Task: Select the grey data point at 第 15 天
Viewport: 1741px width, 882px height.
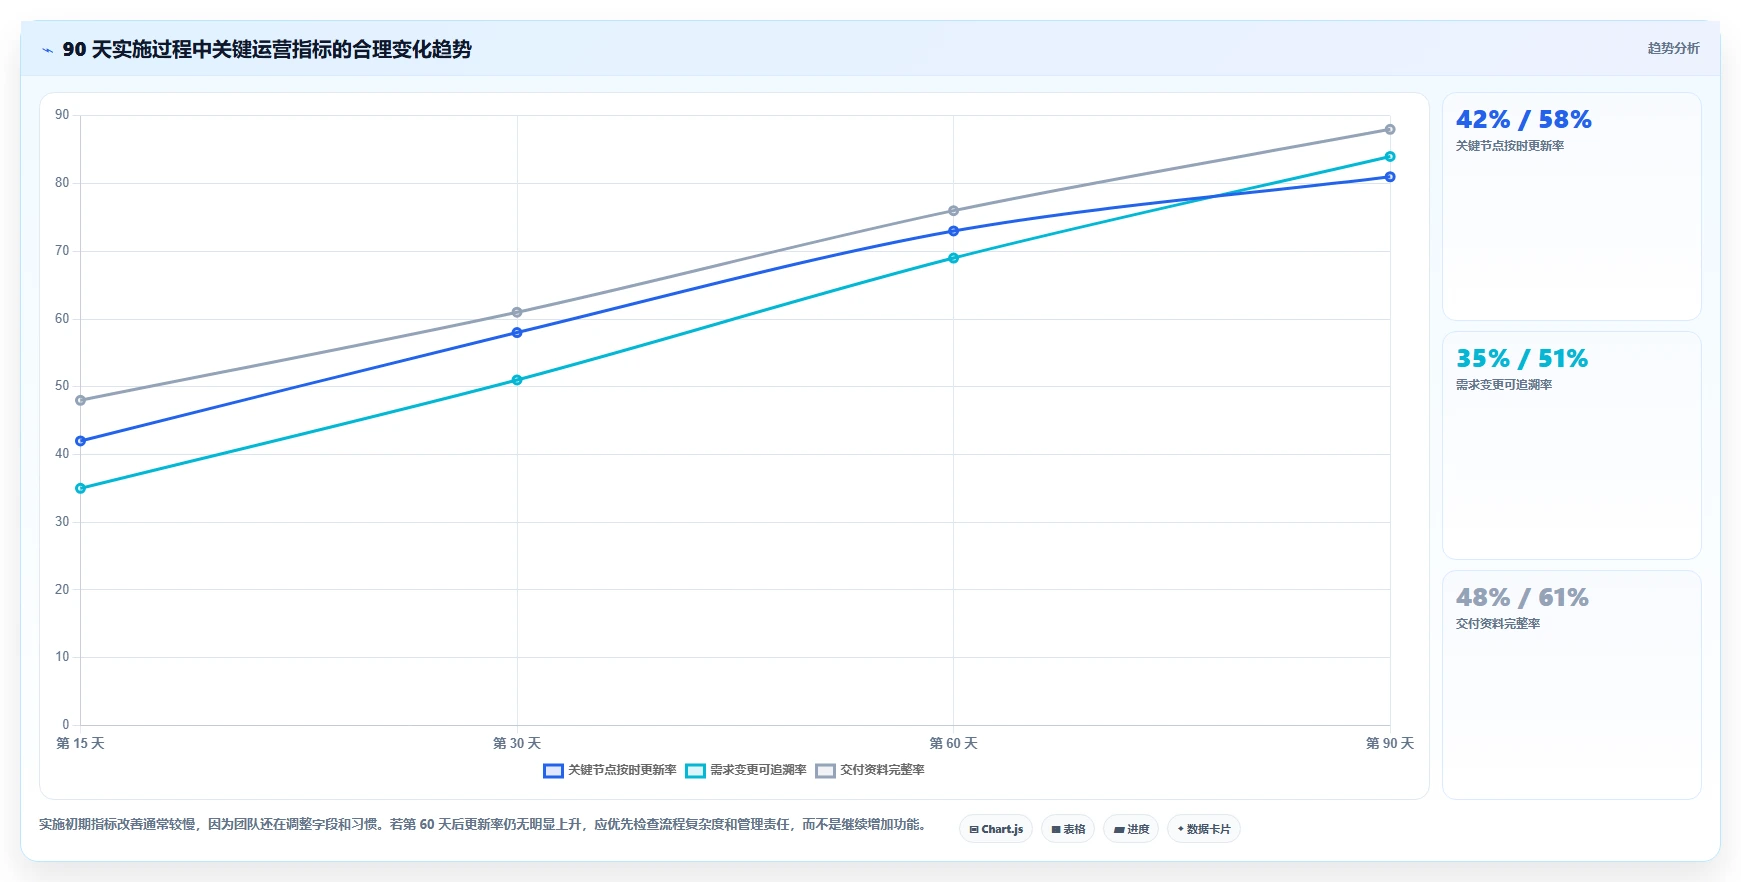Action: click(80, 400)
